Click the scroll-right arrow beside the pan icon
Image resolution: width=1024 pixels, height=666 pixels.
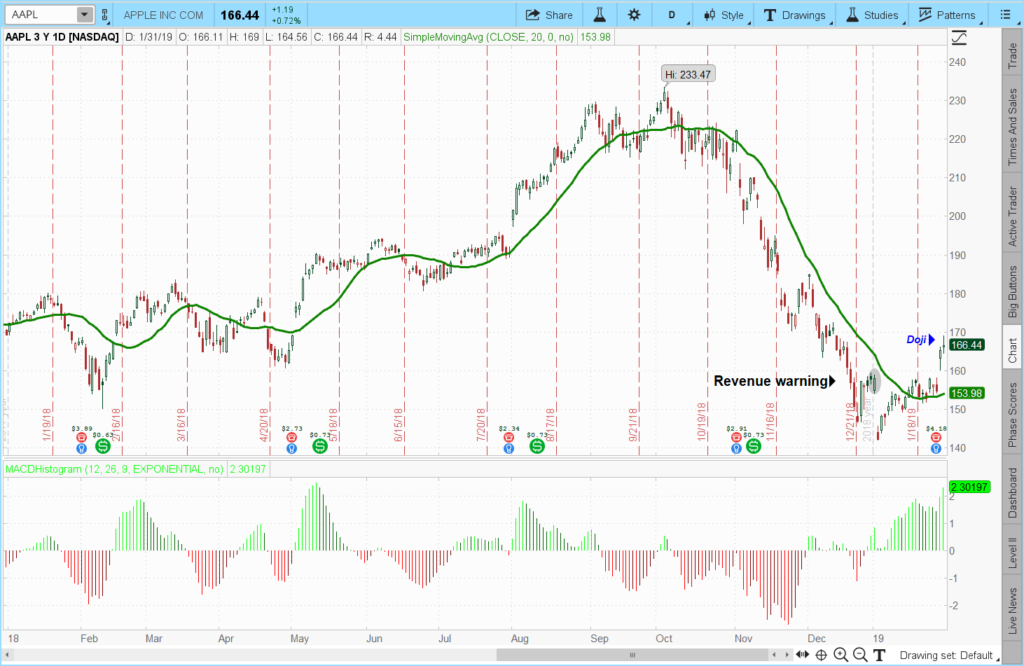[786, 655]
